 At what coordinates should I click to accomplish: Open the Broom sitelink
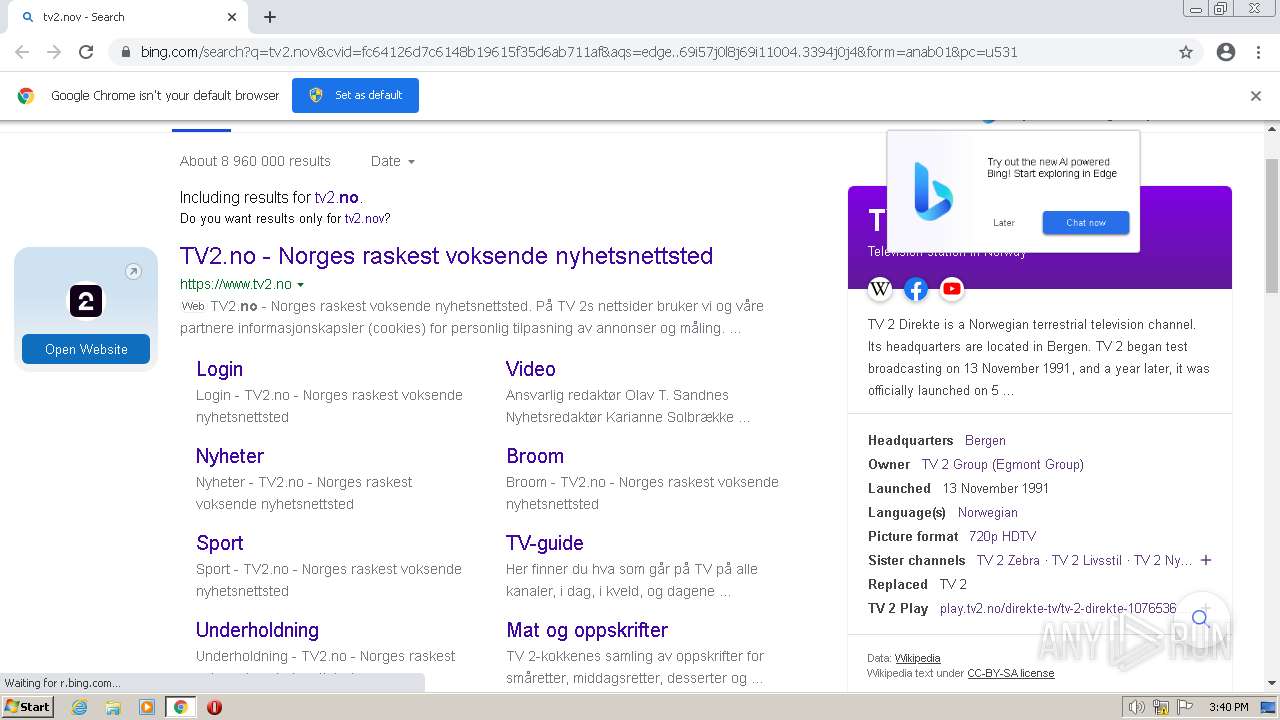tap(534, 456)
